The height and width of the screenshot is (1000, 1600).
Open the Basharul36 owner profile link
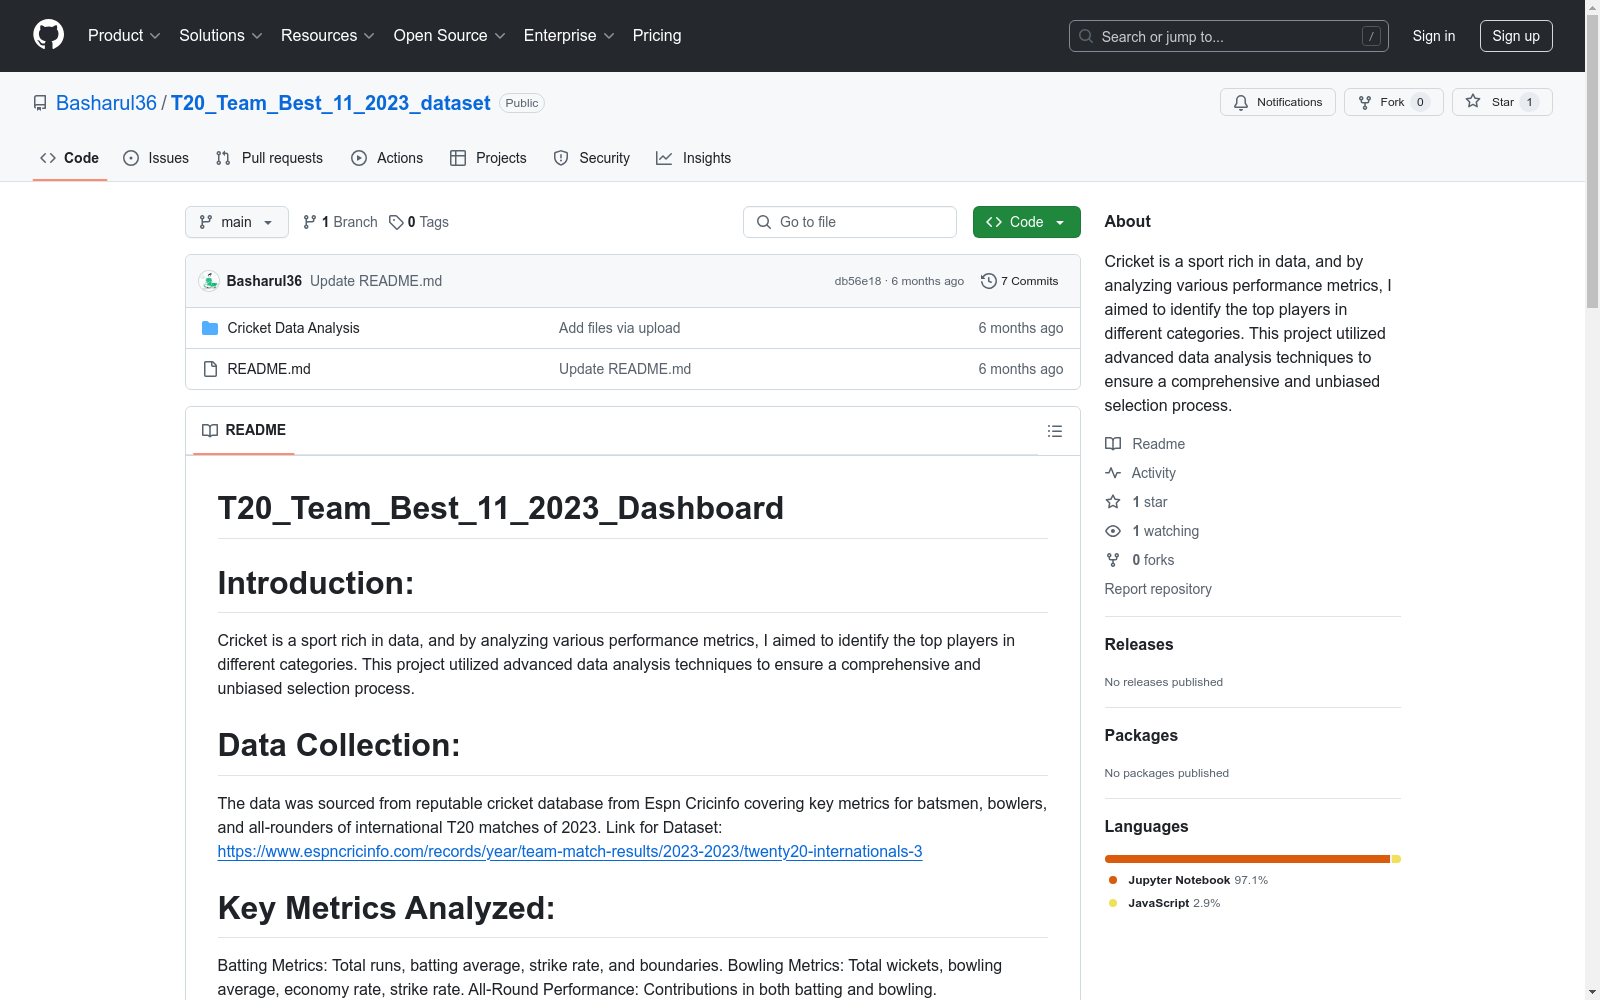106,103
